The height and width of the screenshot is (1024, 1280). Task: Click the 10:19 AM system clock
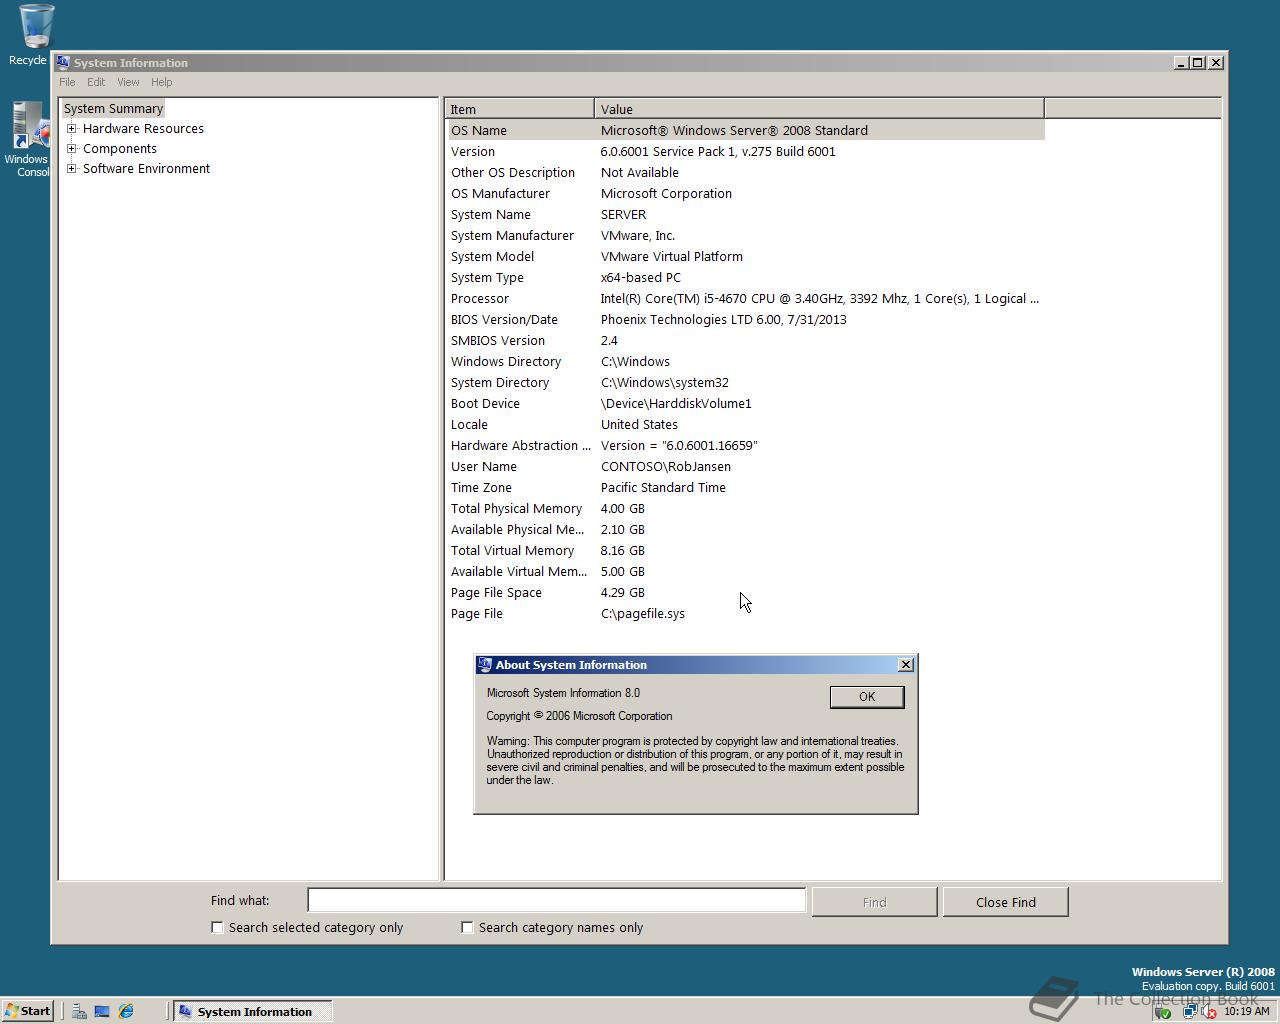coord(1246,1012)
